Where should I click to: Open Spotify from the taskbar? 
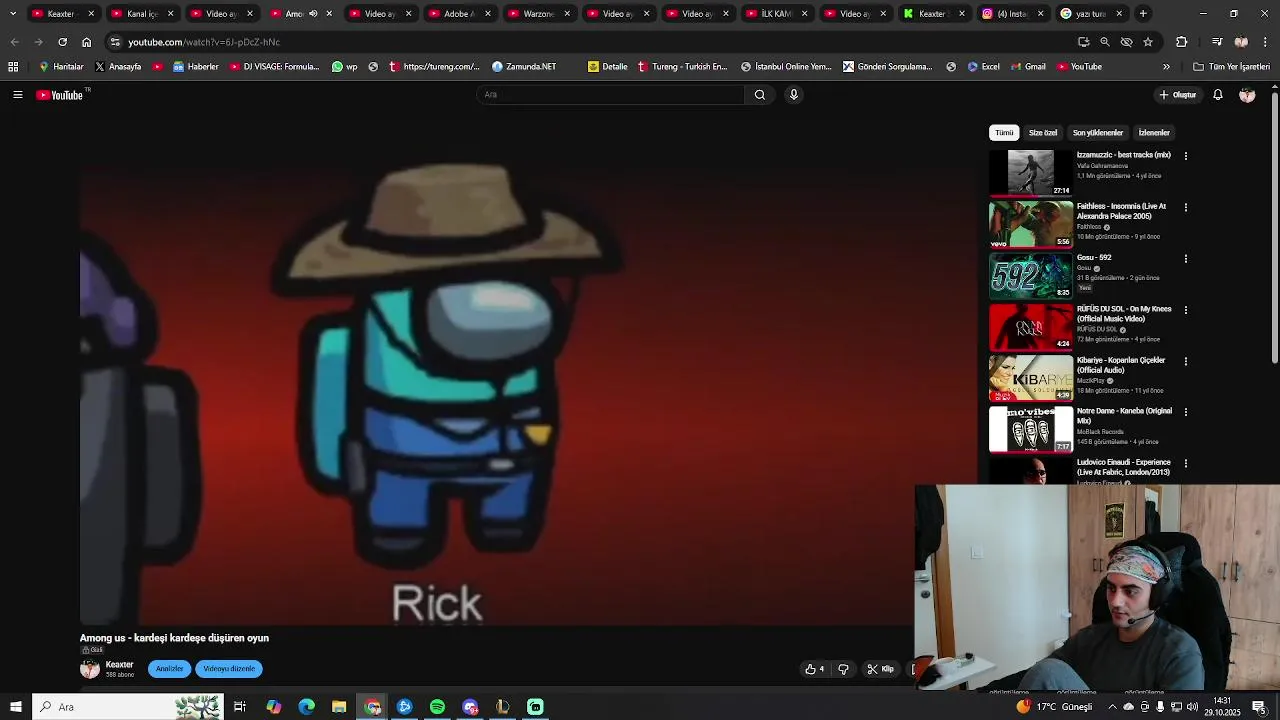(x=437, y=707)
